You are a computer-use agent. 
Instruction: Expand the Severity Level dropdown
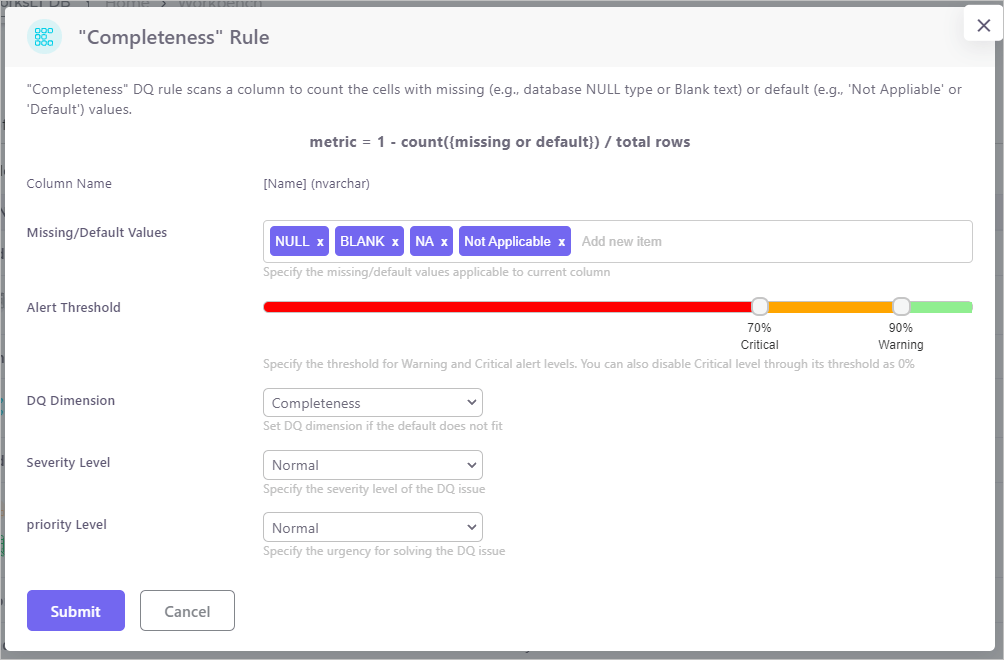(x=372, y=465)
